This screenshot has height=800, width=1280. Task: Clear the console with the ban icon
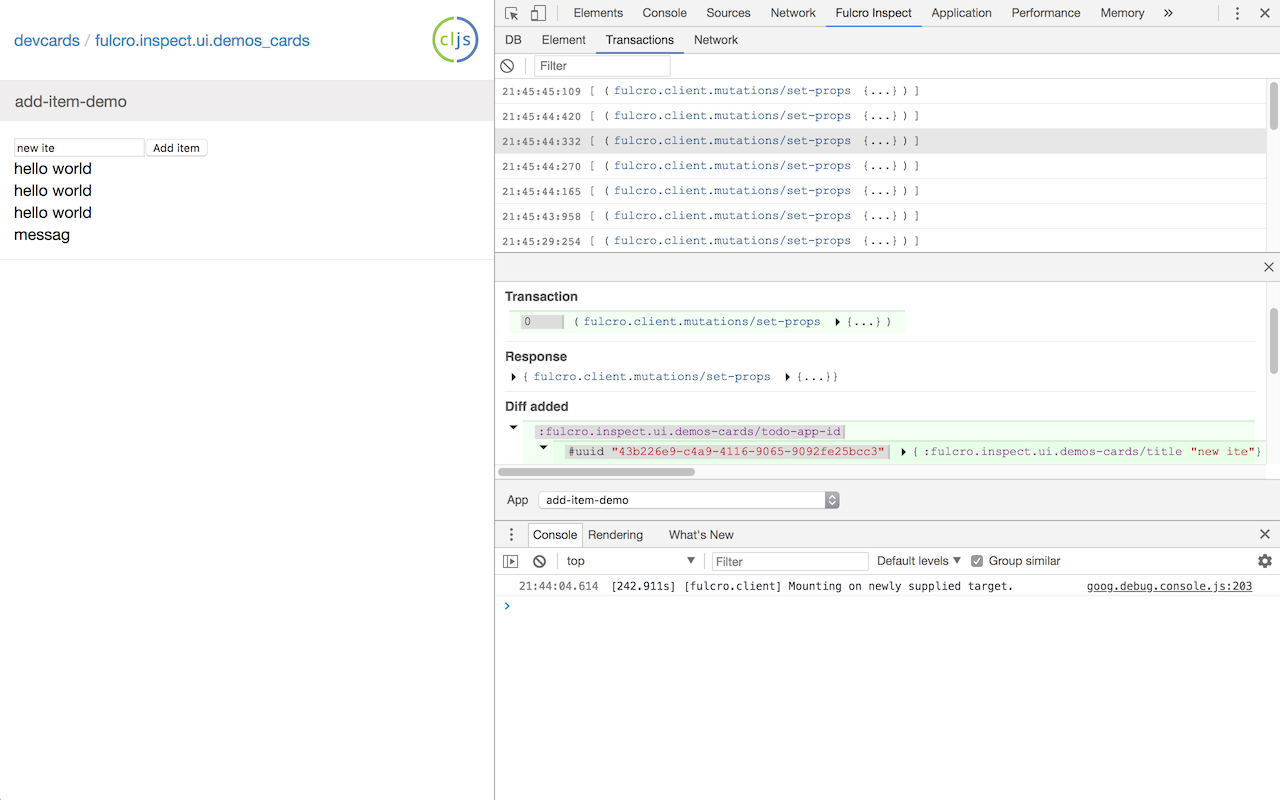(x=539, y=561)
